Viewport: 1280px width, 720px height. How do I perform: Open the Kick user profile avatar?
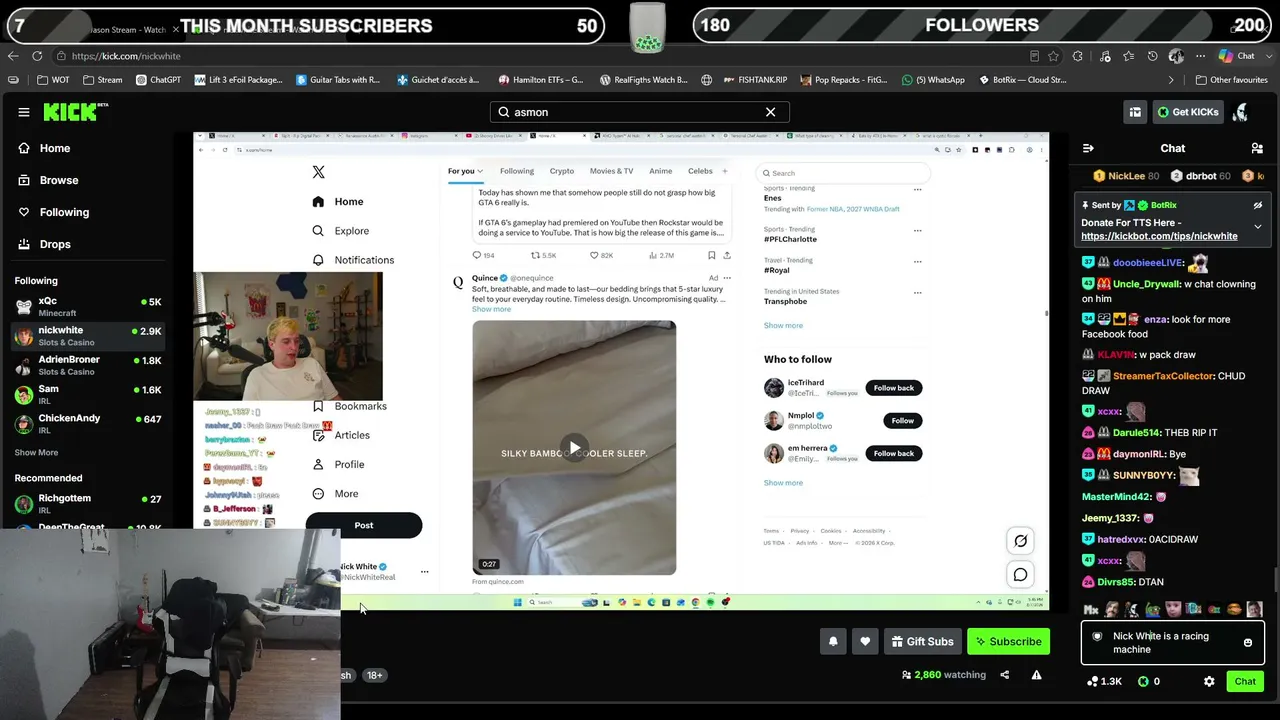pyautogui.click(x=1241, y=112)
